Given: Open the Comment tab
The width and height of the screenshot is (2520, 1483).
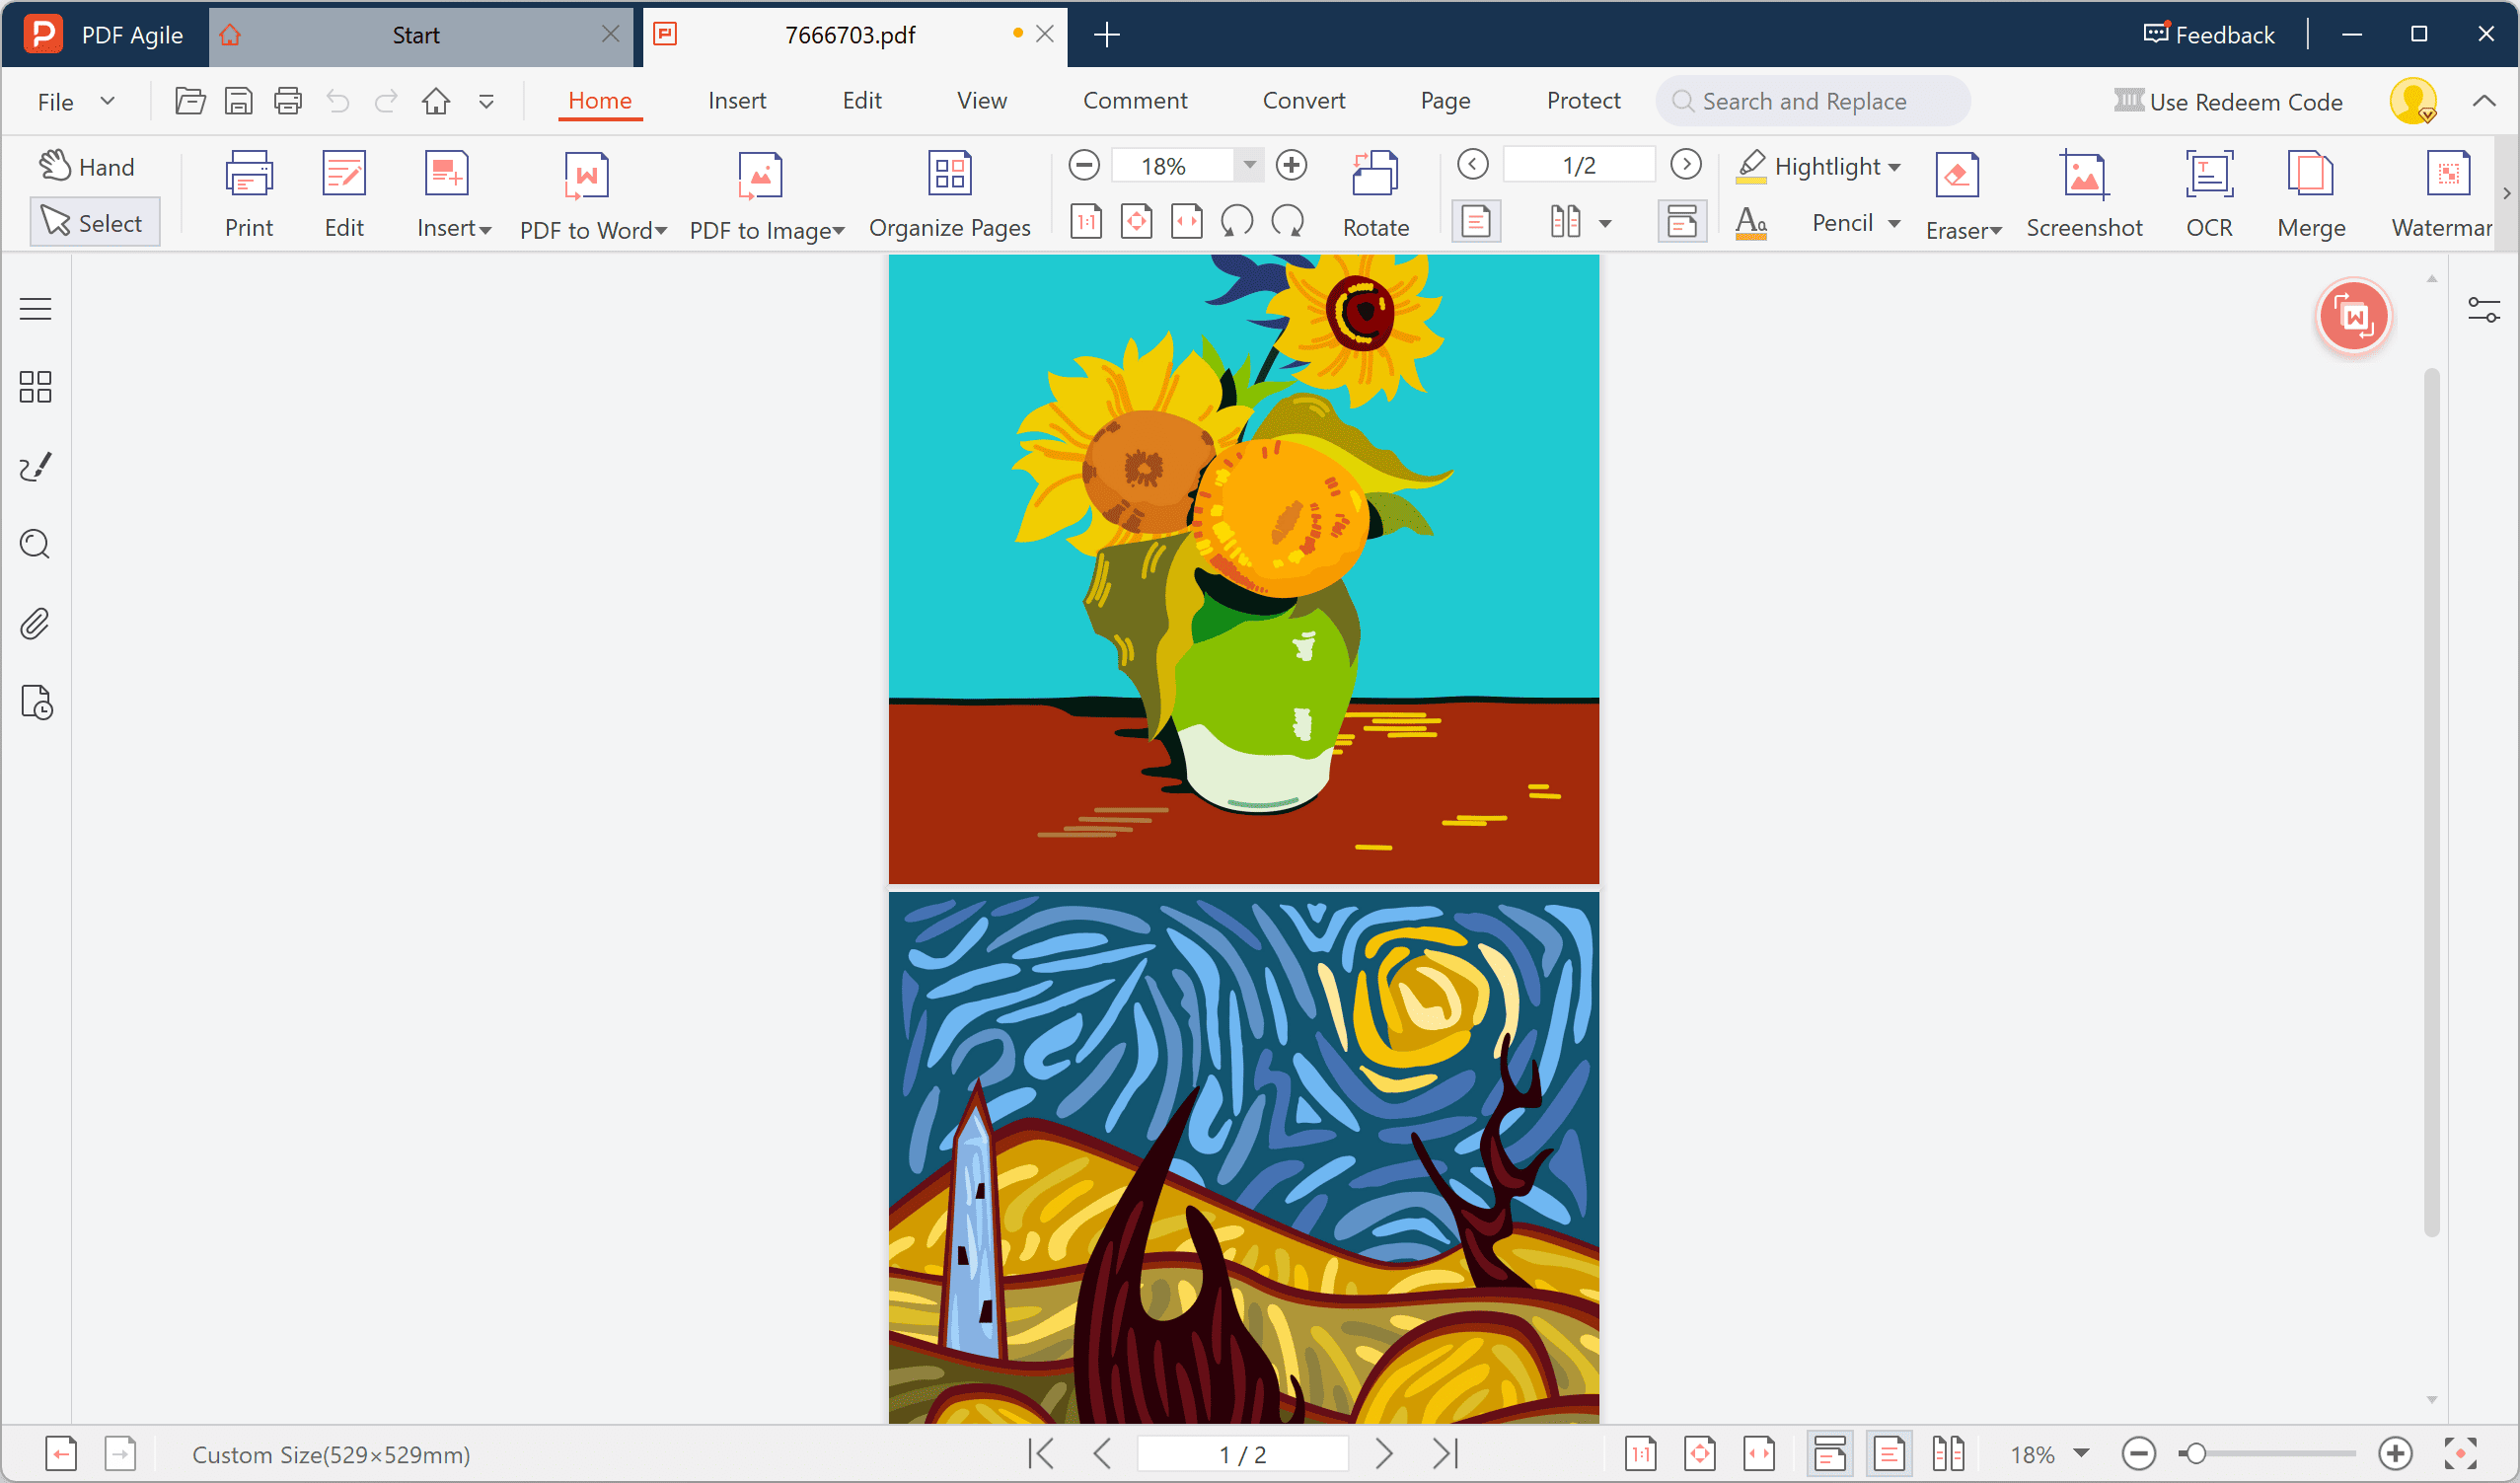Looking at the screenshot, I should (x=1135, y=100).
